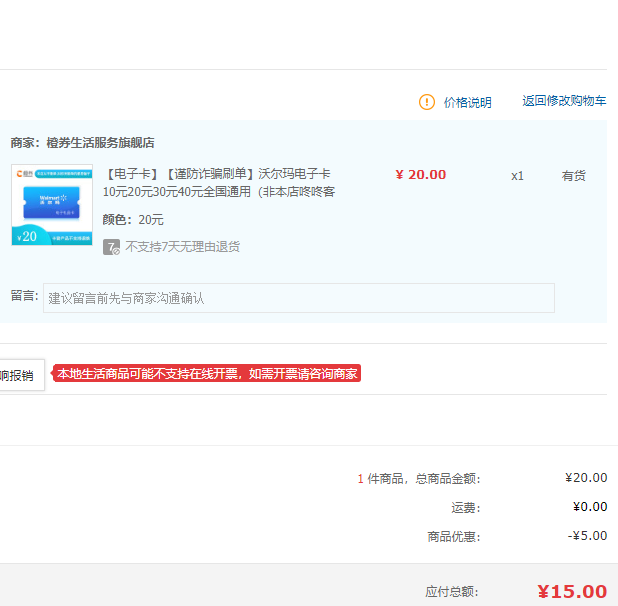Click the red invoice warning tooltip
Viewport: 618px width, 606px height.
coord(206,374)
